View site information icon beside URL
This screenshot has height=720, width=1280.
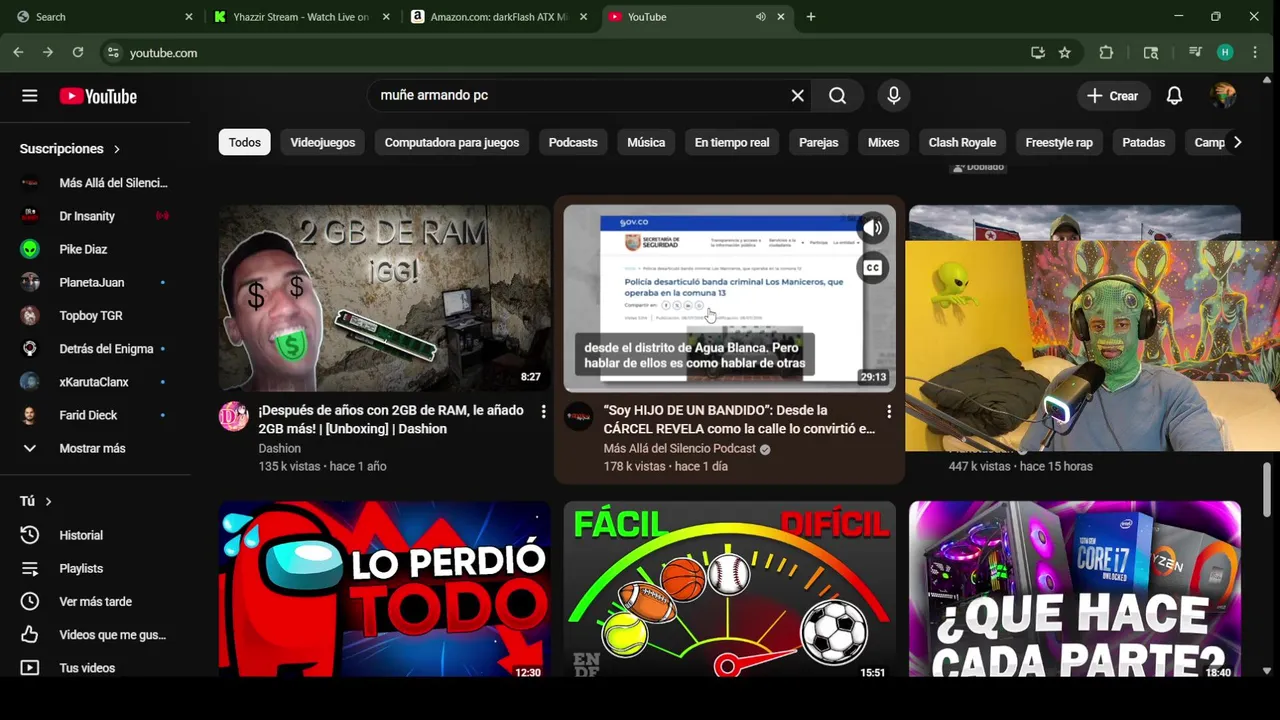pyautogui.click(x=113, y=52)
